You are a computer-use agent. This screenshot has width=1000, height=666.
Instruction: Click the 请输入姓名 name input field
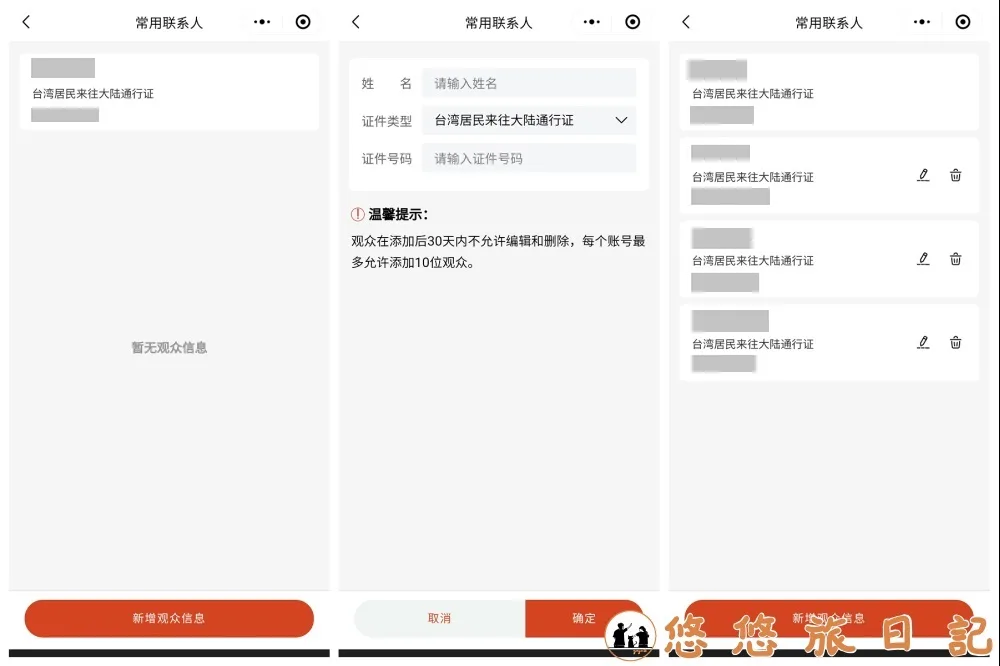pyautogui.click(x=529, y=83)
